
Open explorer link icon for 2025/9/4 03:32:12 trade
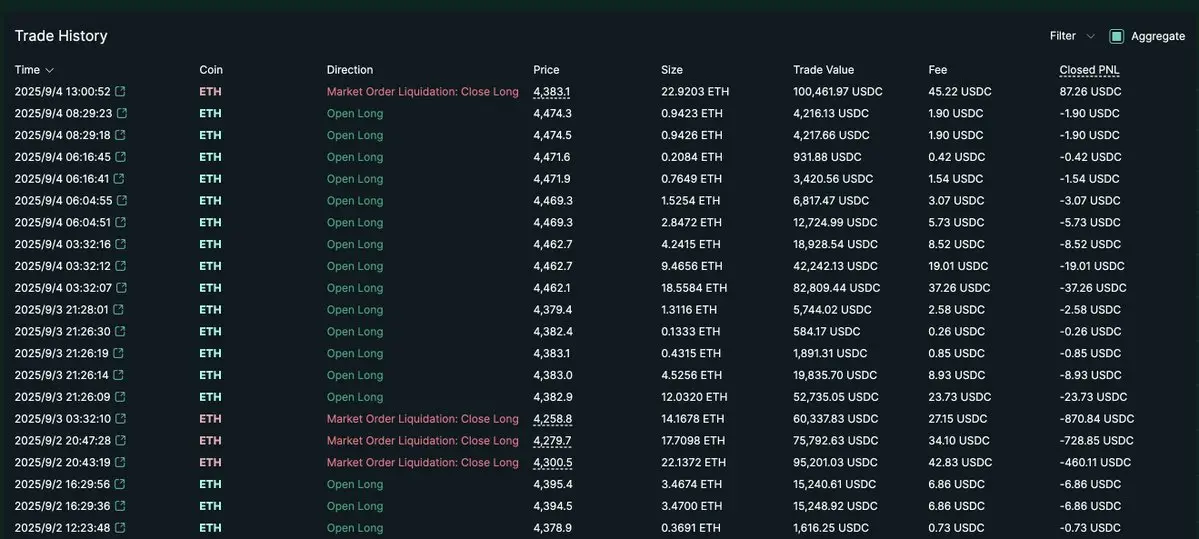point(120,266)
